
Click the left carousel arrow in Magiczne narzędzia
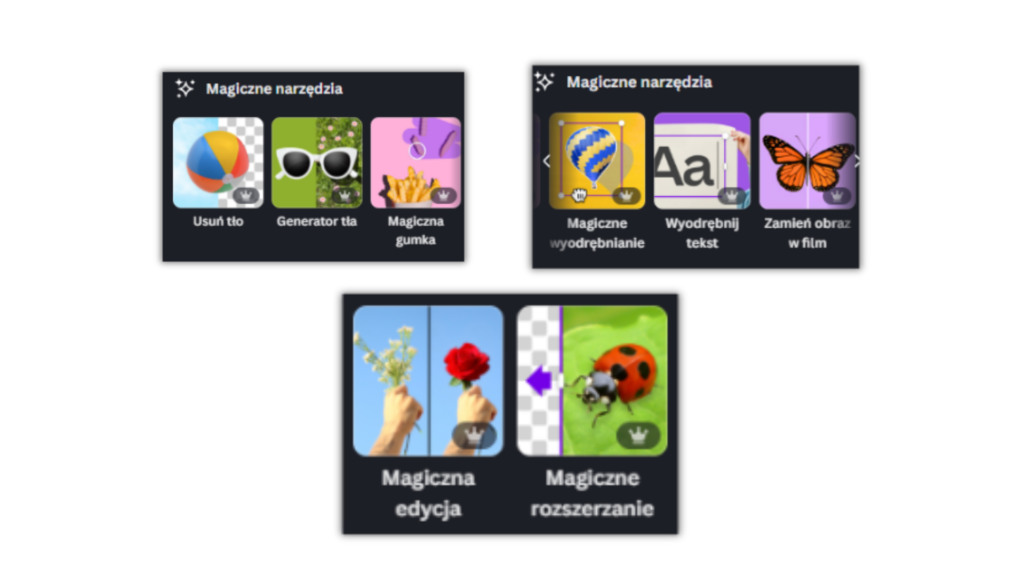(x=547, y=161)
